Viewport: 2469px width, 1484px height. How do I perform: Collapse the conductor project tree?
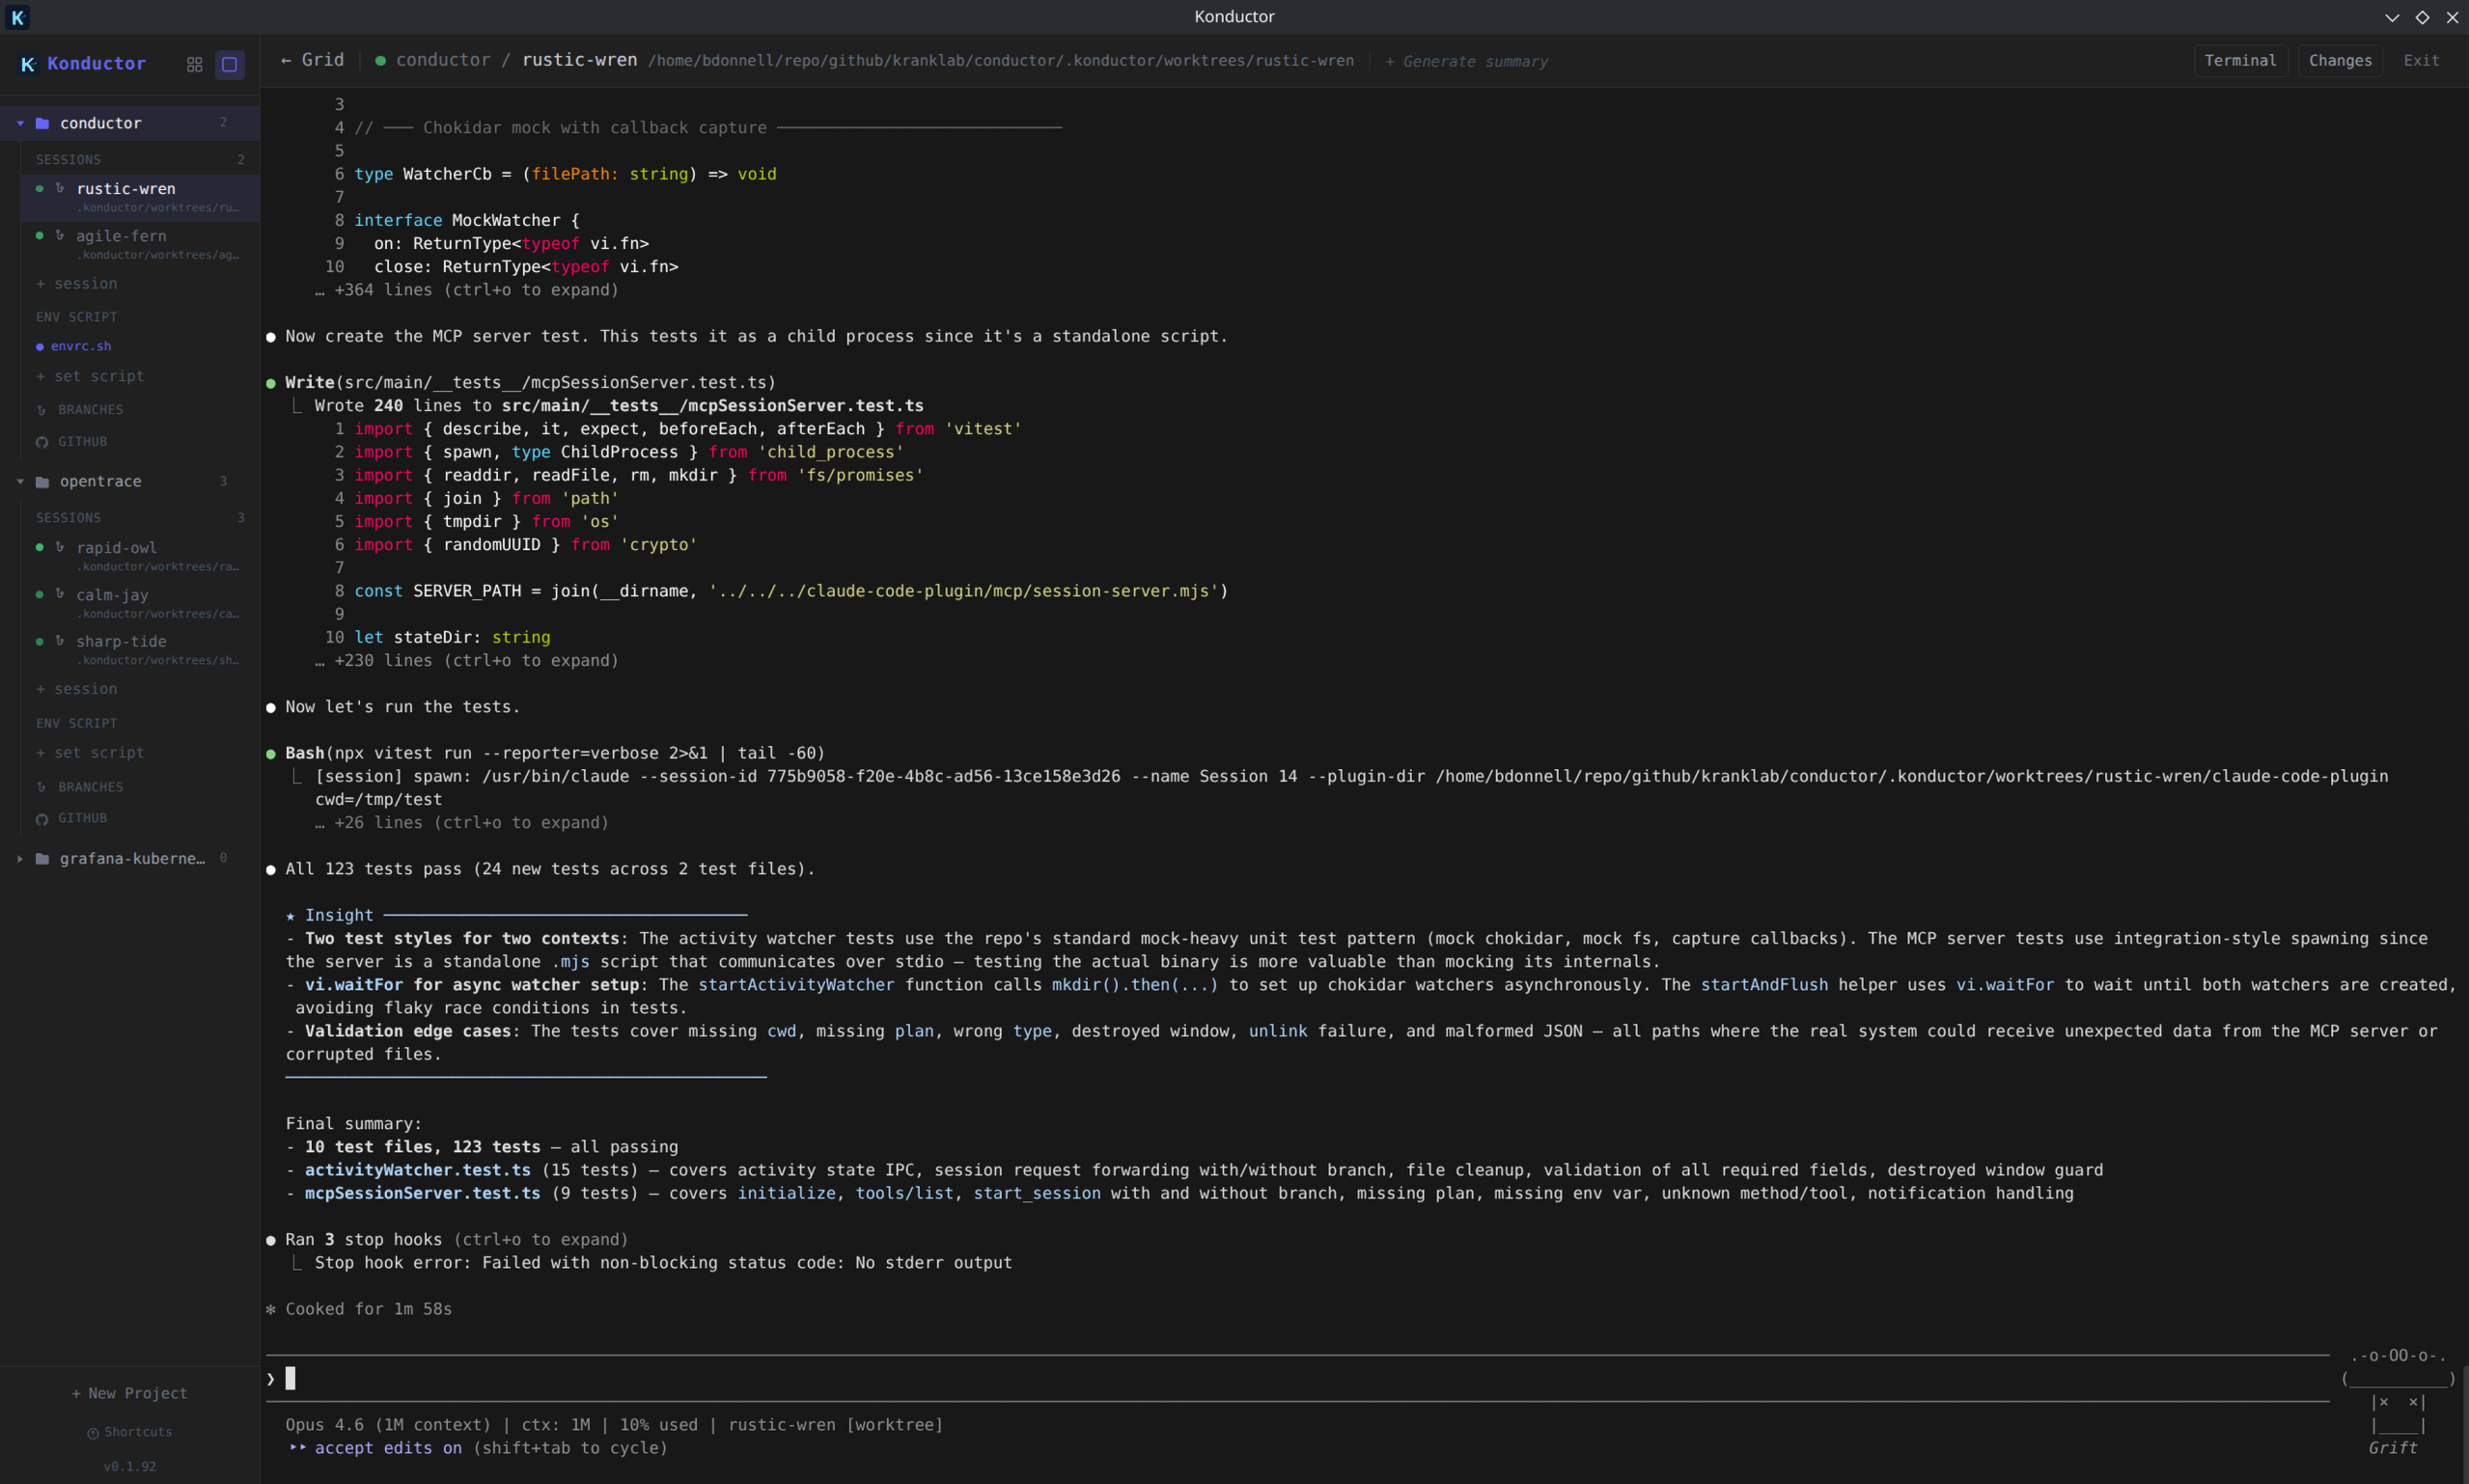pos(20,123)
